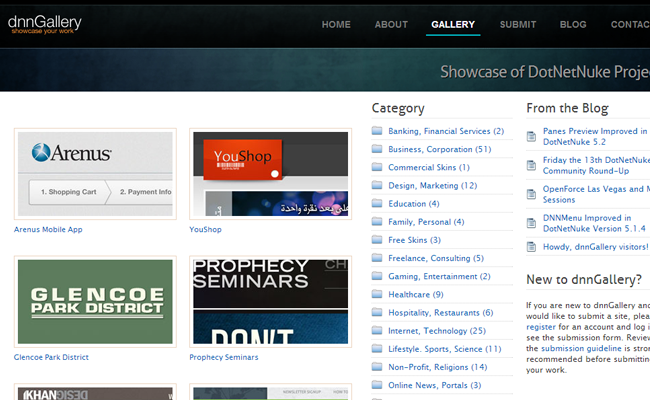The image size is (650, 400).
Task: Open the KHAN Design thumbnail
Action: (95, 392)
